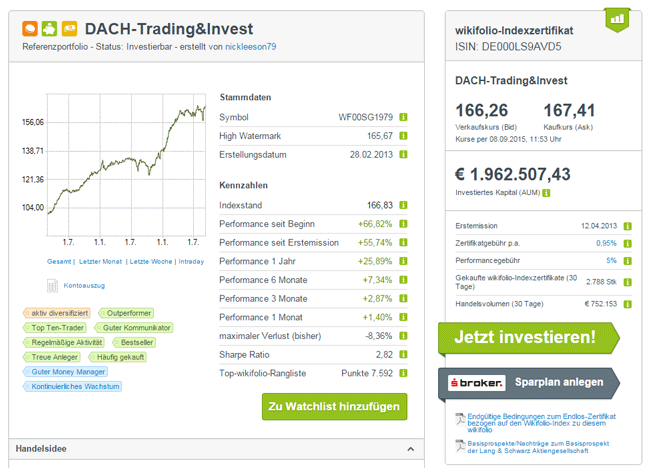Click the ISIN DE000LS9AVD5 text

508,46
